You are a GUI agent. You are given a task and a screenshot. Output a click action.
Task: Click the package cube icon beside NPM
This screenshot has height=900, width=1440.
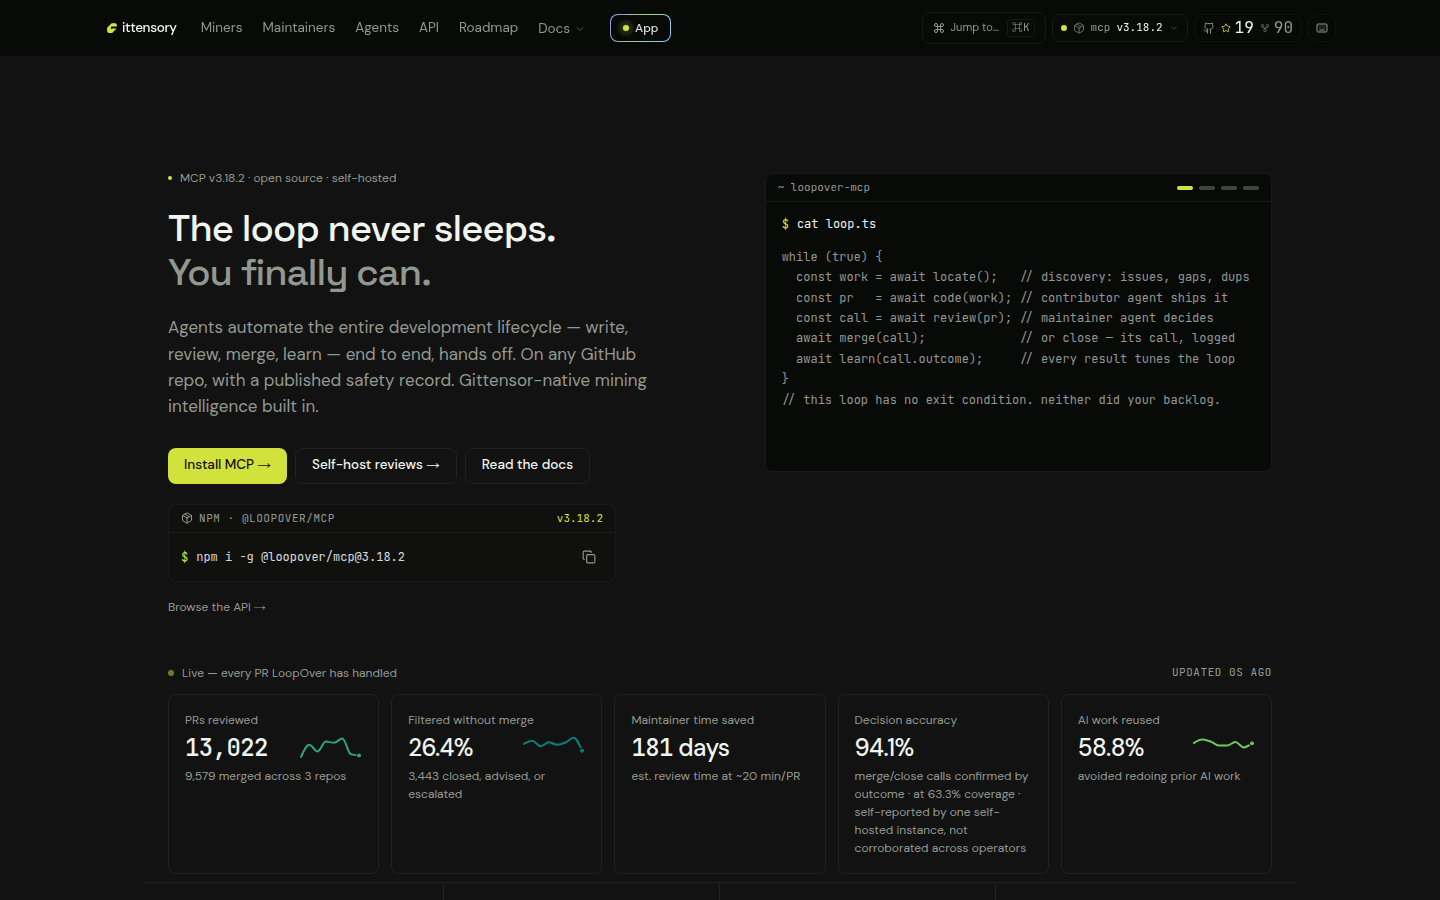coord(187,518)
